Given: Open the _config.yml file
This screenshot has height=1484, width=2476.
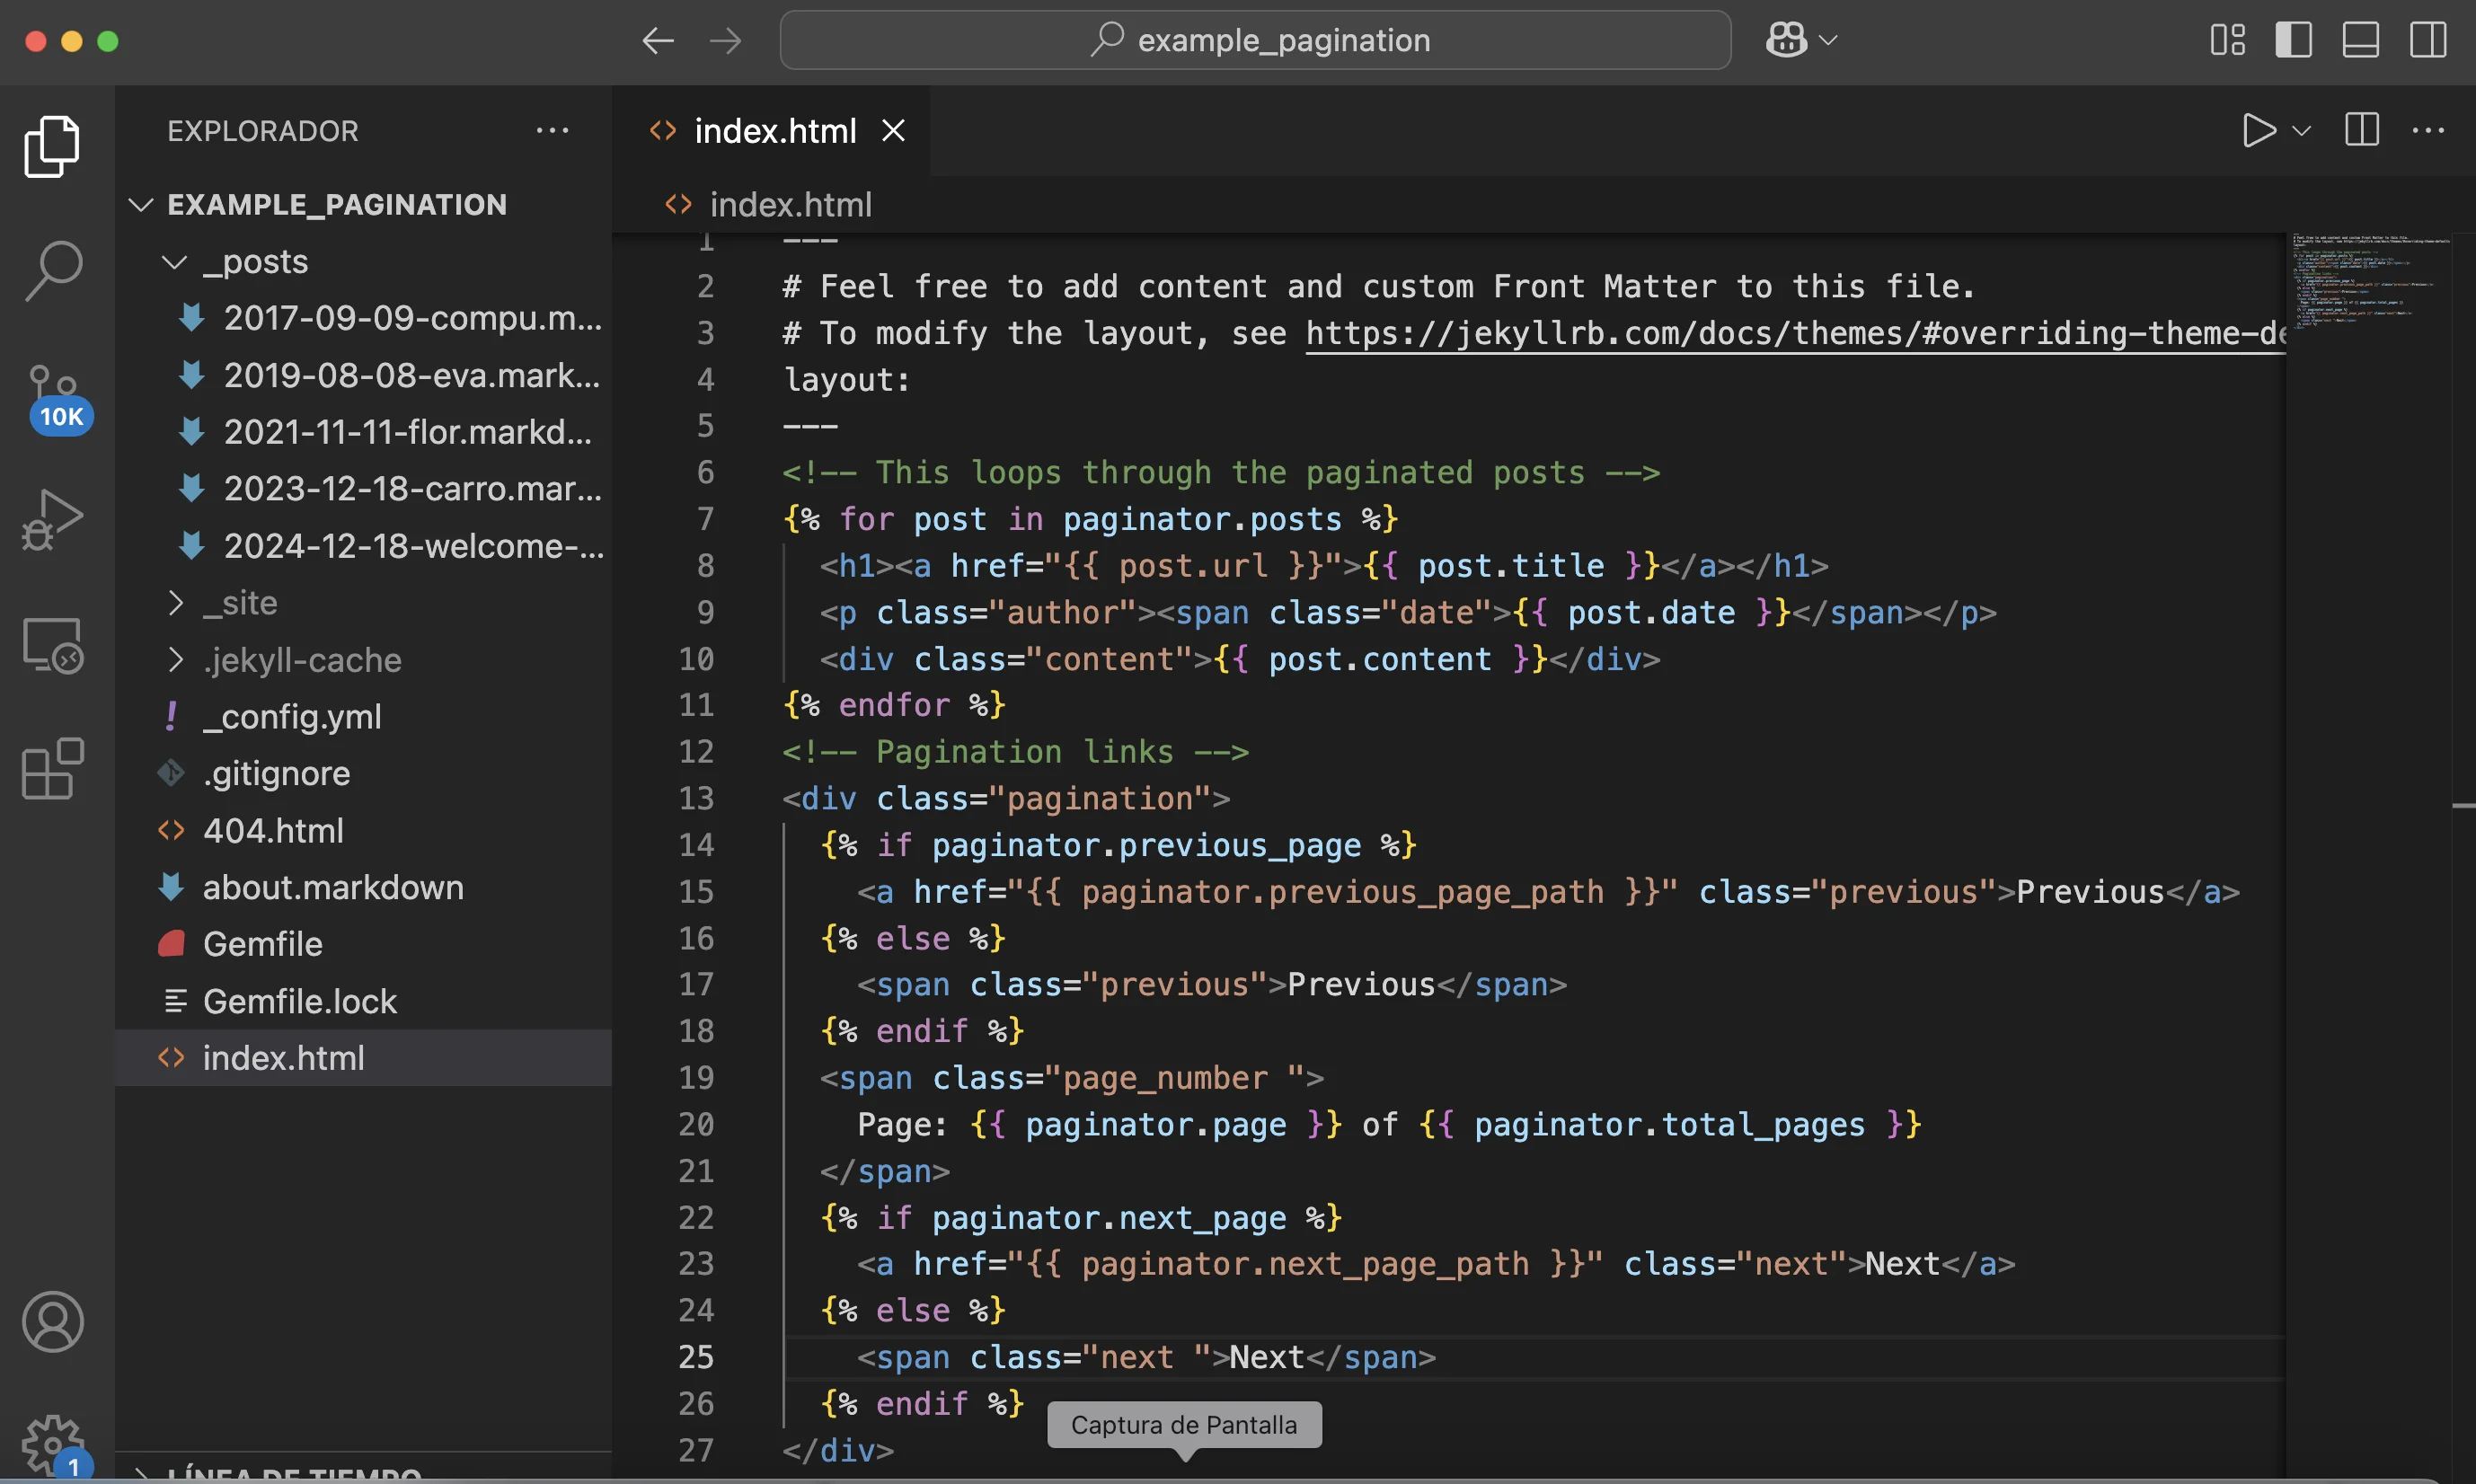Looking at the screenshot, I should tap(364, 717).
